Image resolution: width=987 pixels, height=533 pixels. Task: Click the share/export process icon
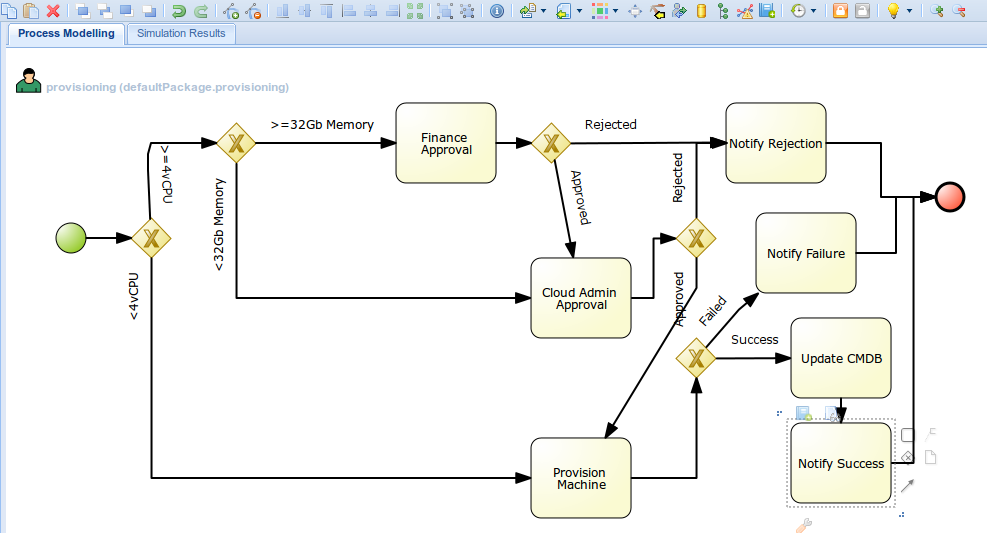[x=527, y=10]
